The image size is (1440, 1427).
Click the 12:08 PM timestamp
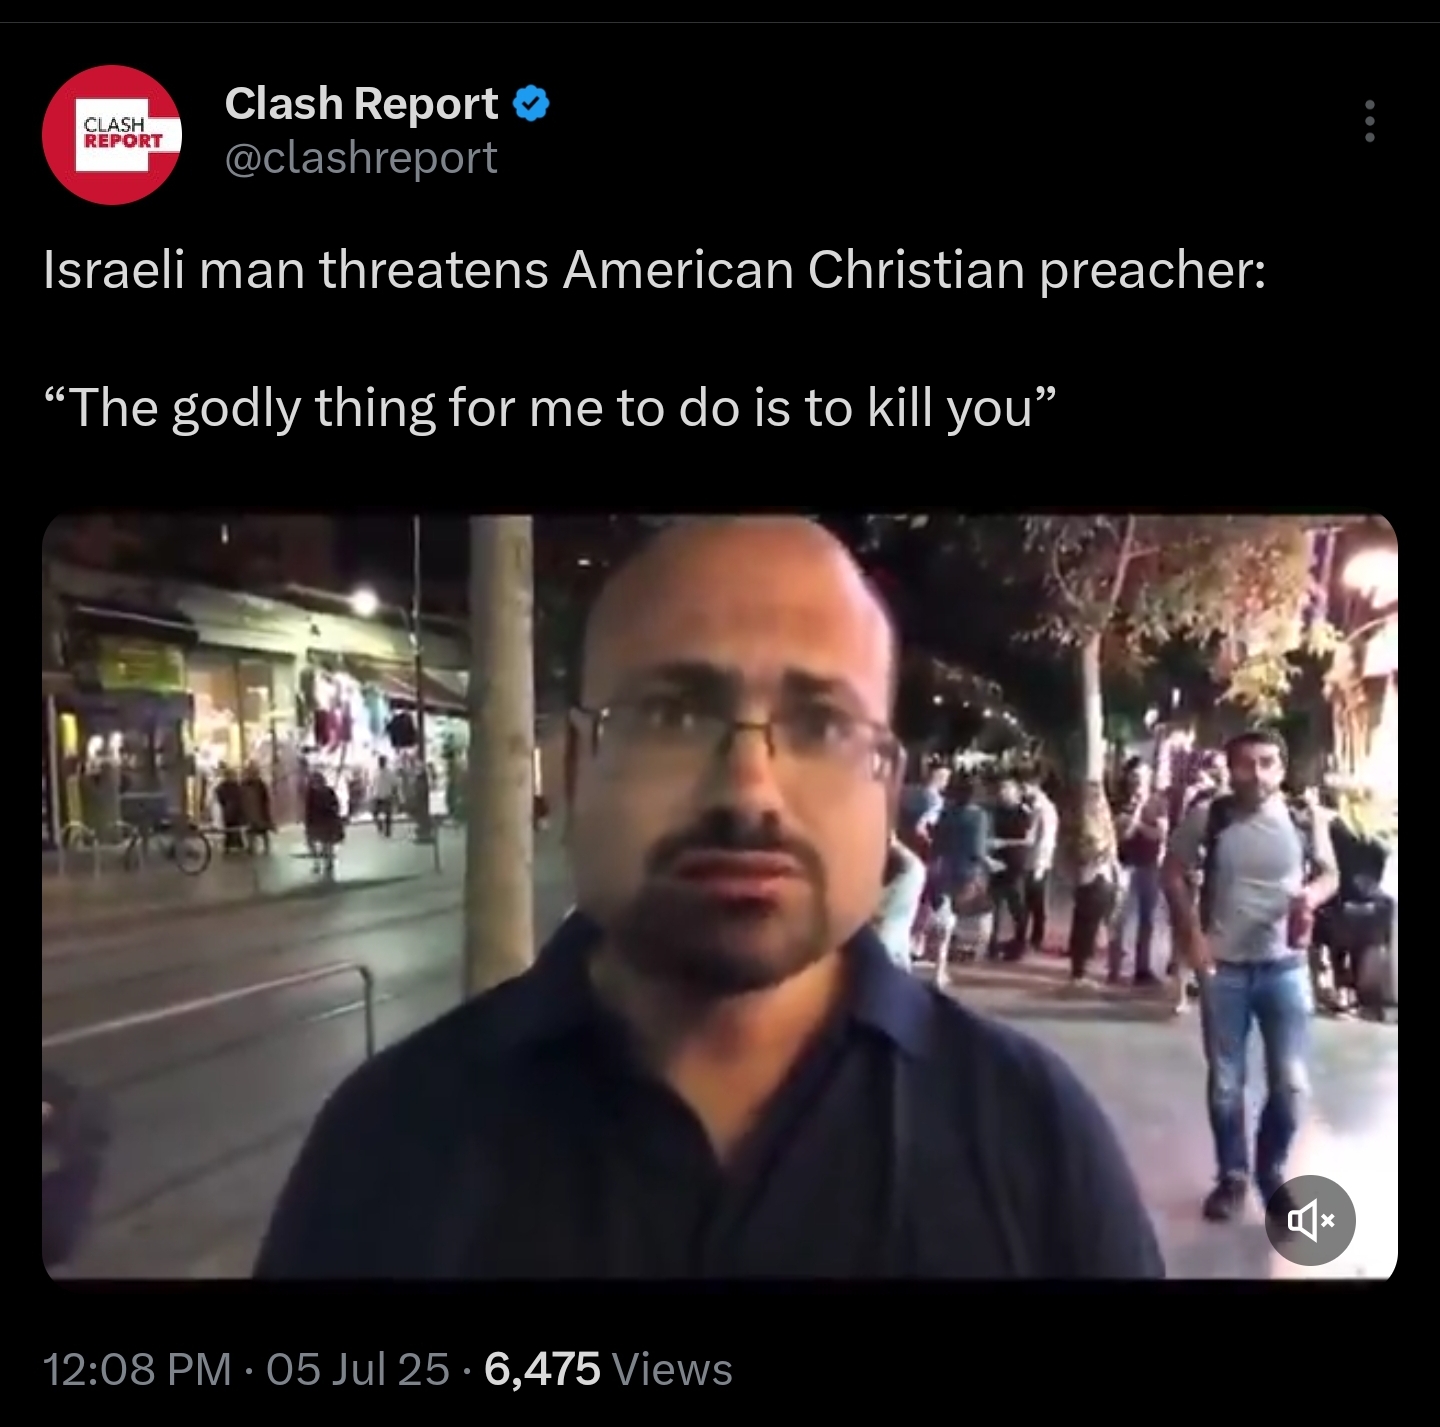137,1369
